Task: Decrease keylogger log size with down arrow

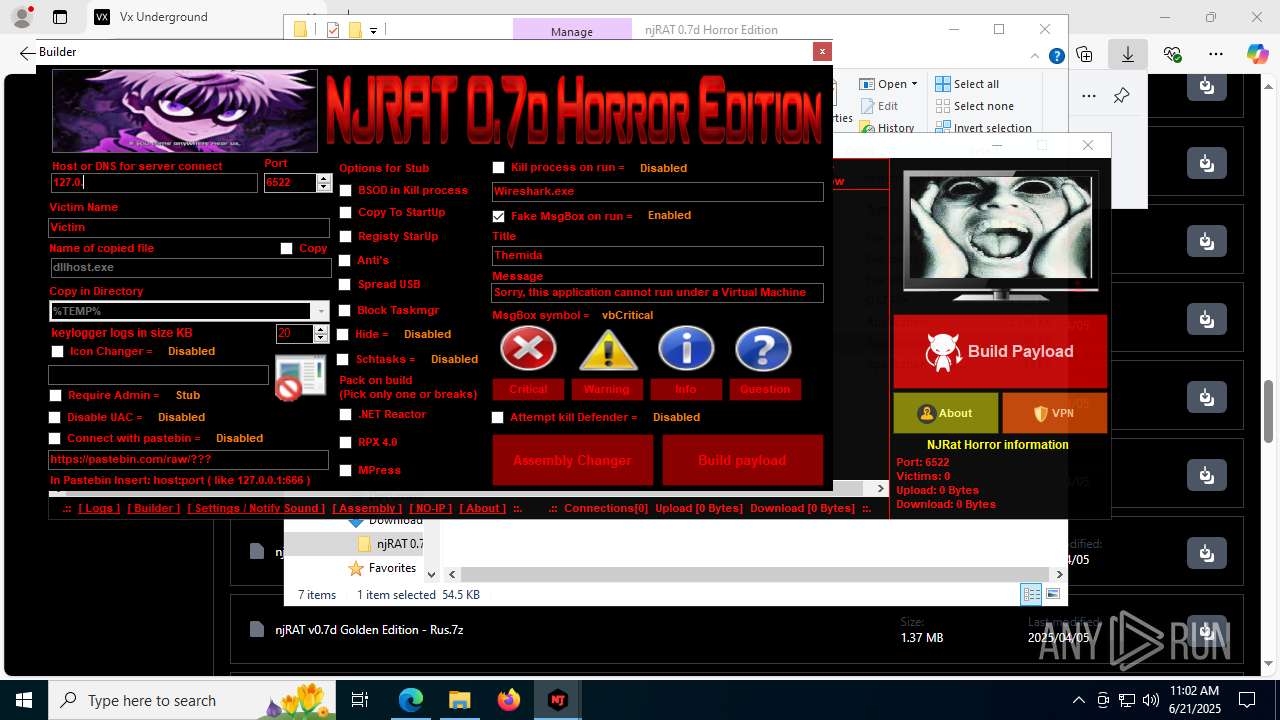Action: (x=321, y=338)
